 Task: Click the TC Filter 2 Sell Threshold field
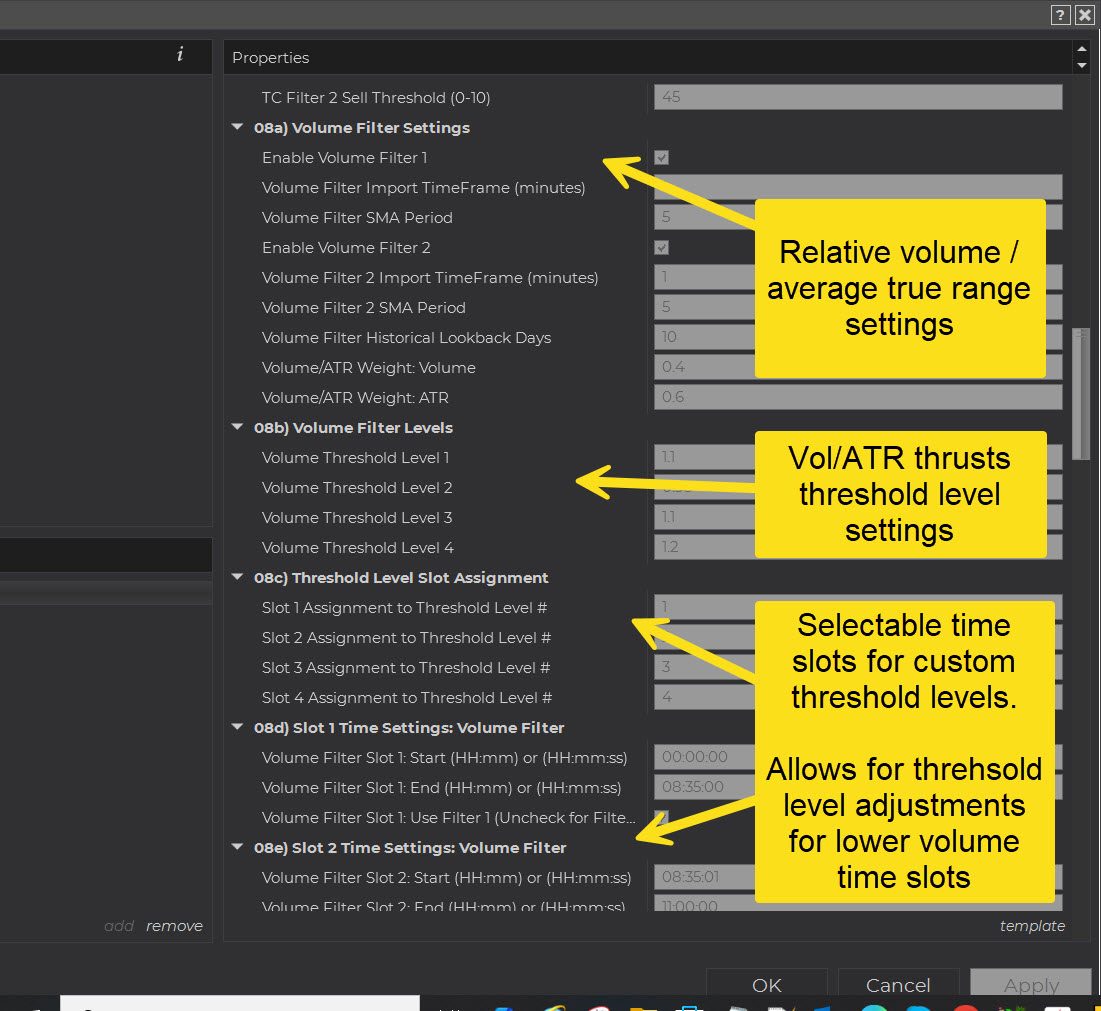pyautogui.click(x=857, y=97)
